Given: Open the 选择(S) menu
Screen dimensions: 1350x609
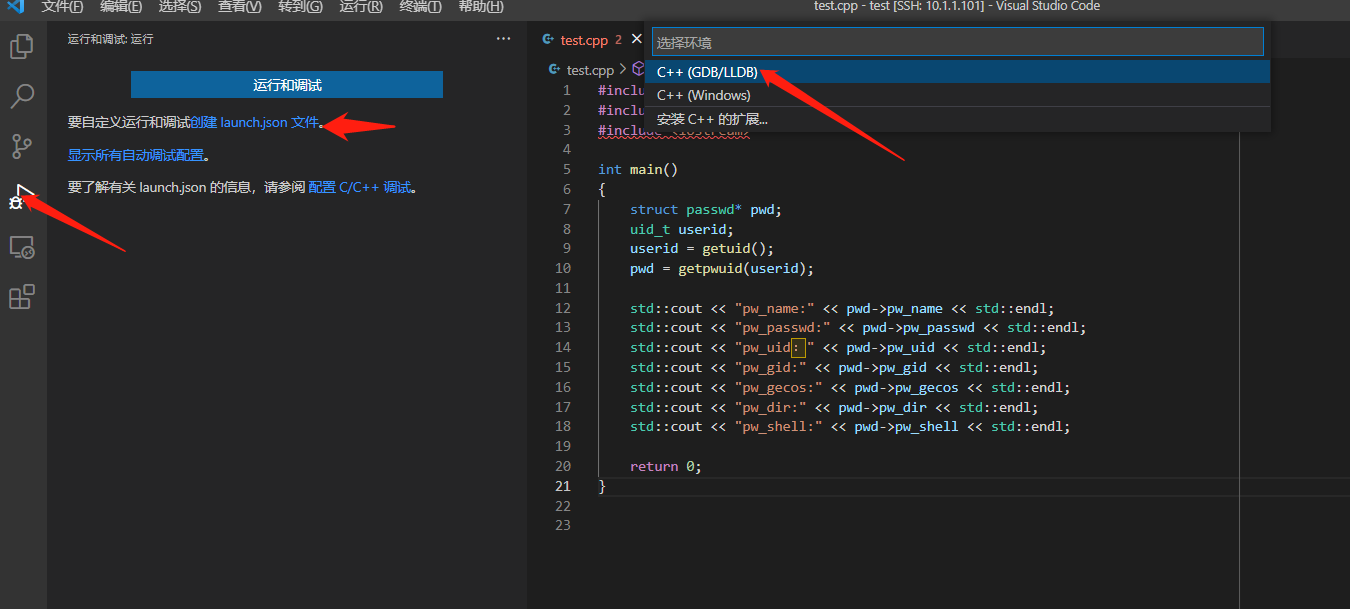Looking at the screenshot, I should click(x=180, y=7).
